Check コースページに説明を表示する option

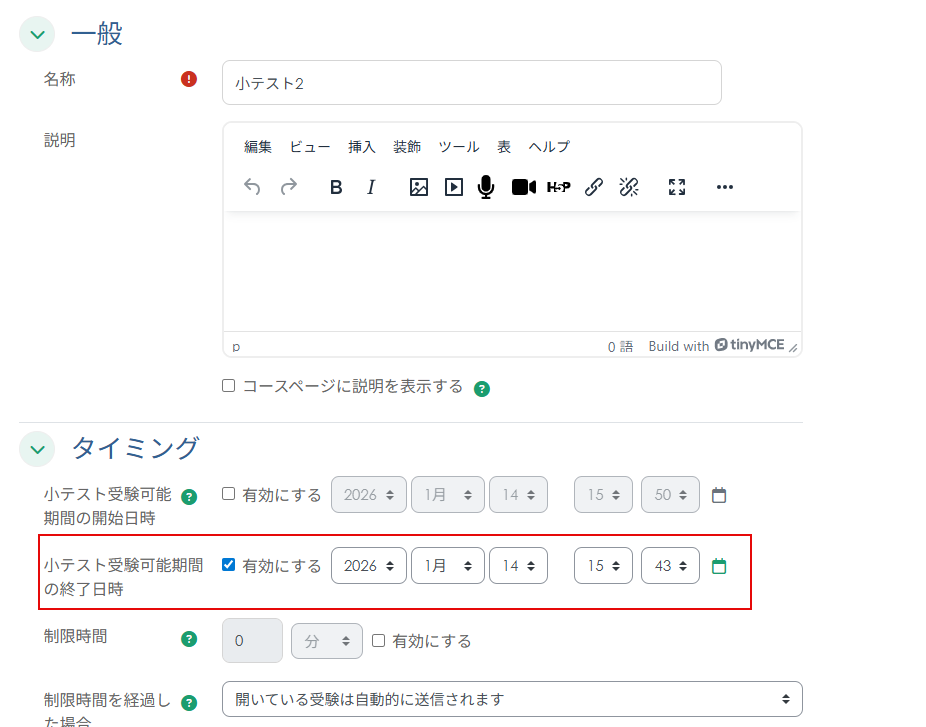pos(228,385)
